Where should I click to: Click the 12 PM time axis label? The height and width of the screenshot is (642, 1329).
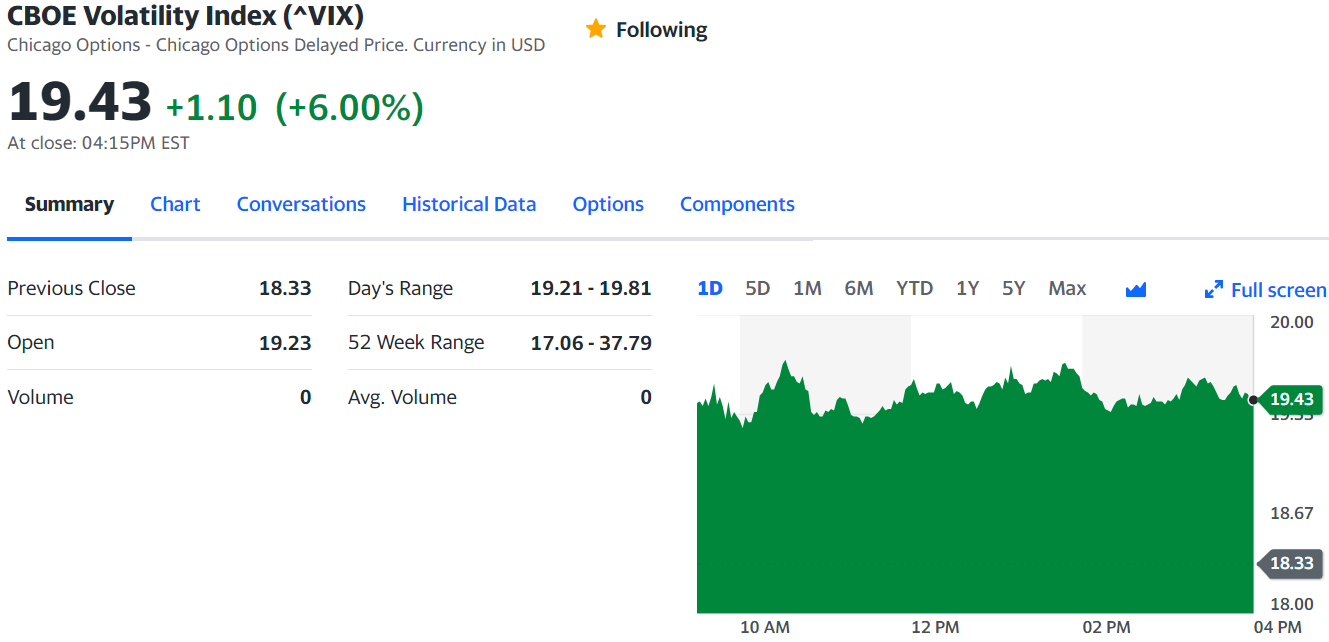coord(935,627)
